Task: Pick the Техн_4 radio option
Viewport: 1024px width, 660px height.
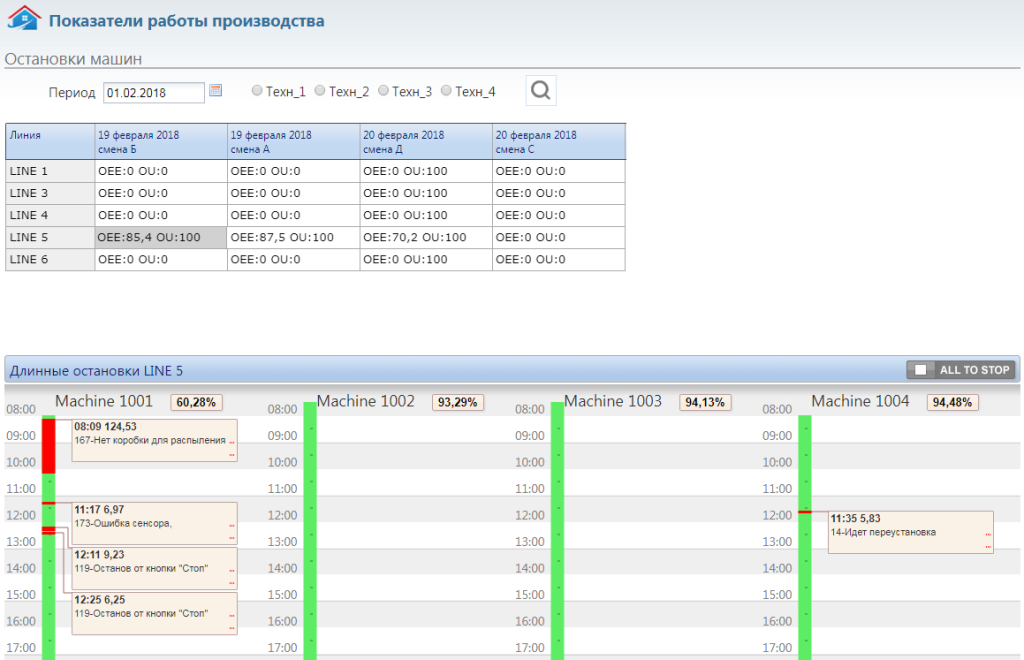Action: click(446, 91)
